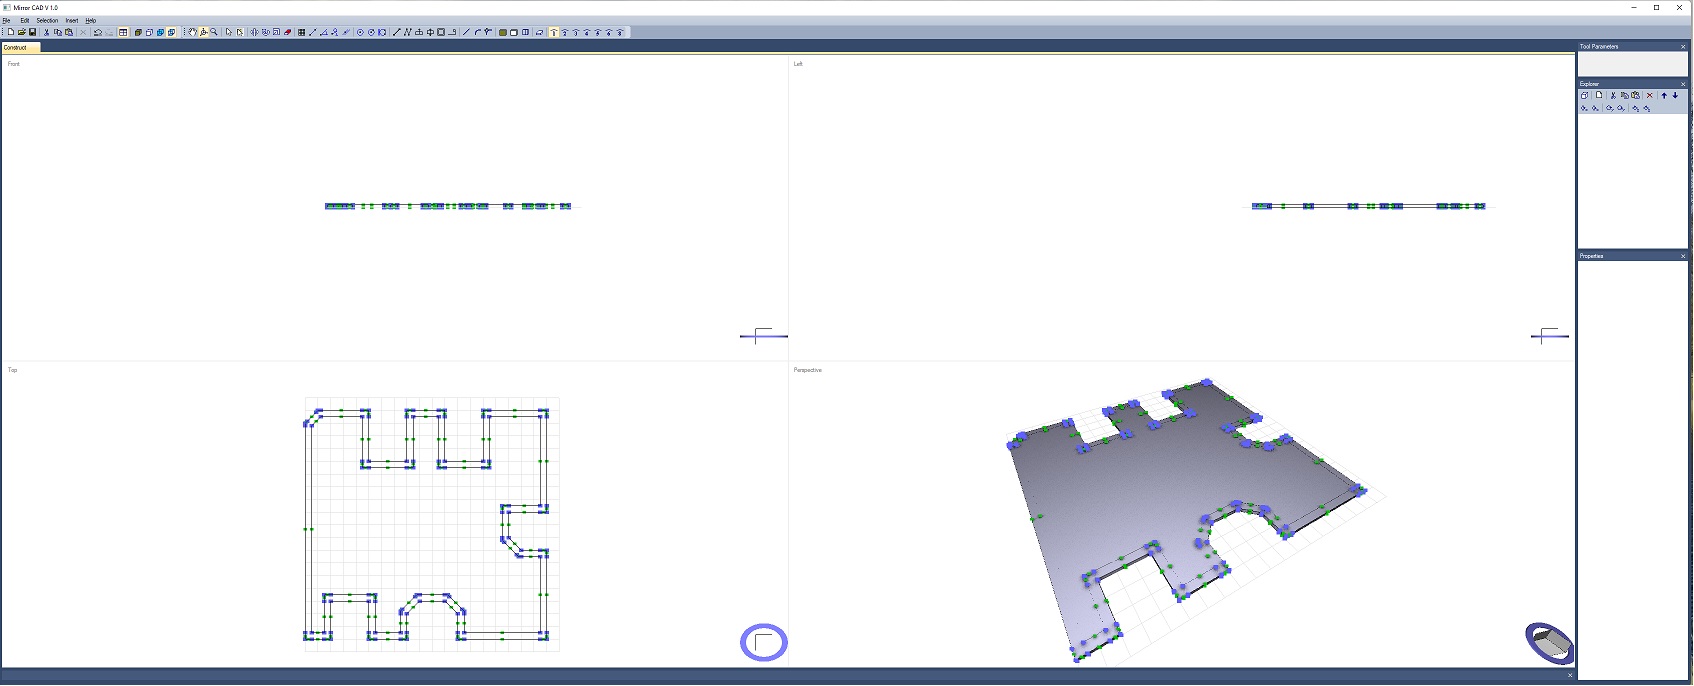Screen dimensions: 1694x686
Task: Click the view cube in Perspective viewport
Action: tap(1549, 643)
